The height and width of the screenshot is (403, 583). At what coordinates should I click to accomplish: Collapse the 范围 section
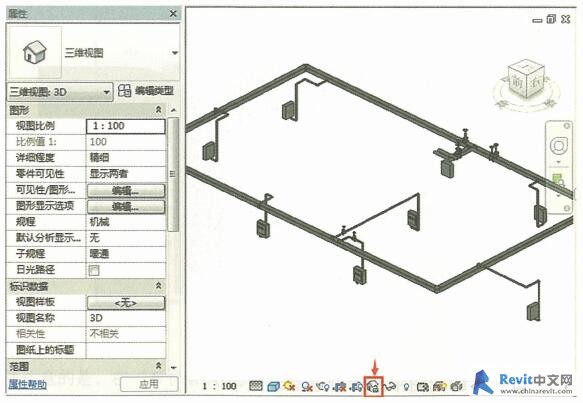[158, 366]
